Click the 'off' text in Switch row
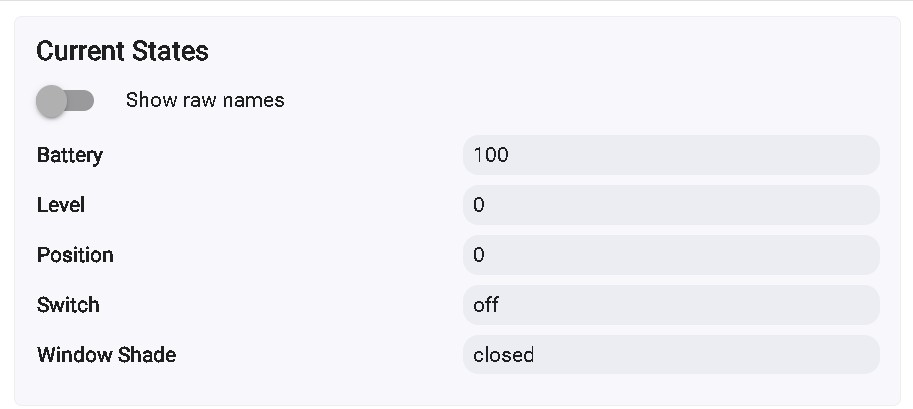 [486, 305]
